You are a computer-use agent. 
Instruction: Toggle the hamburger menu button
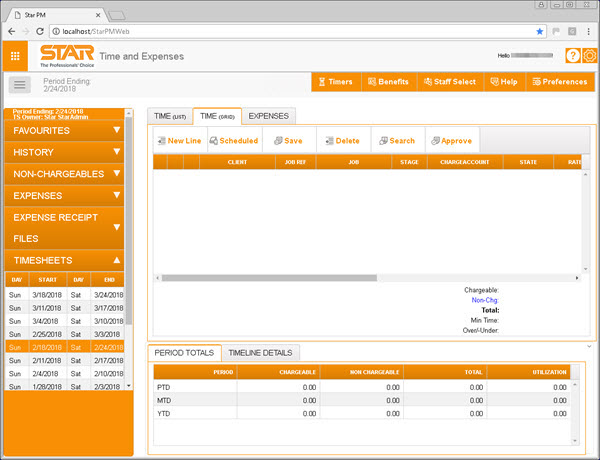coord(20,85)
